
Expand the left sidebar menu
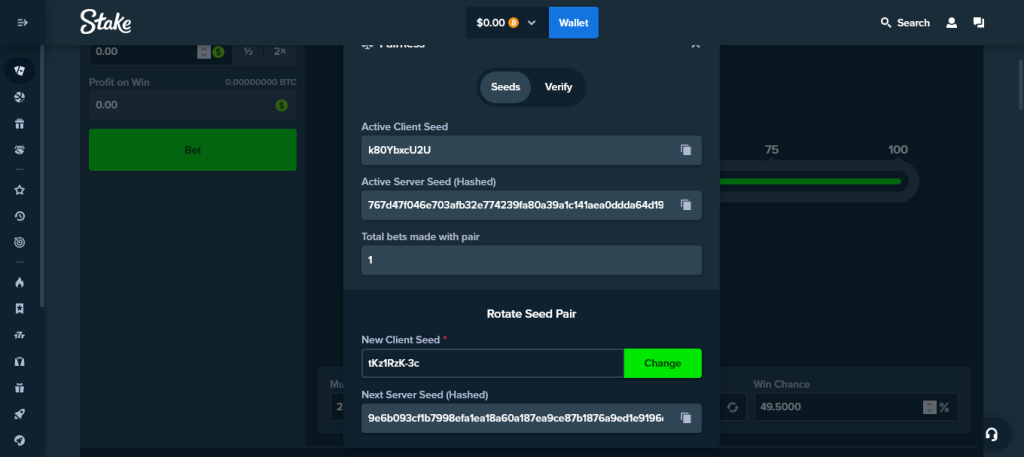(x=22, y=23)
